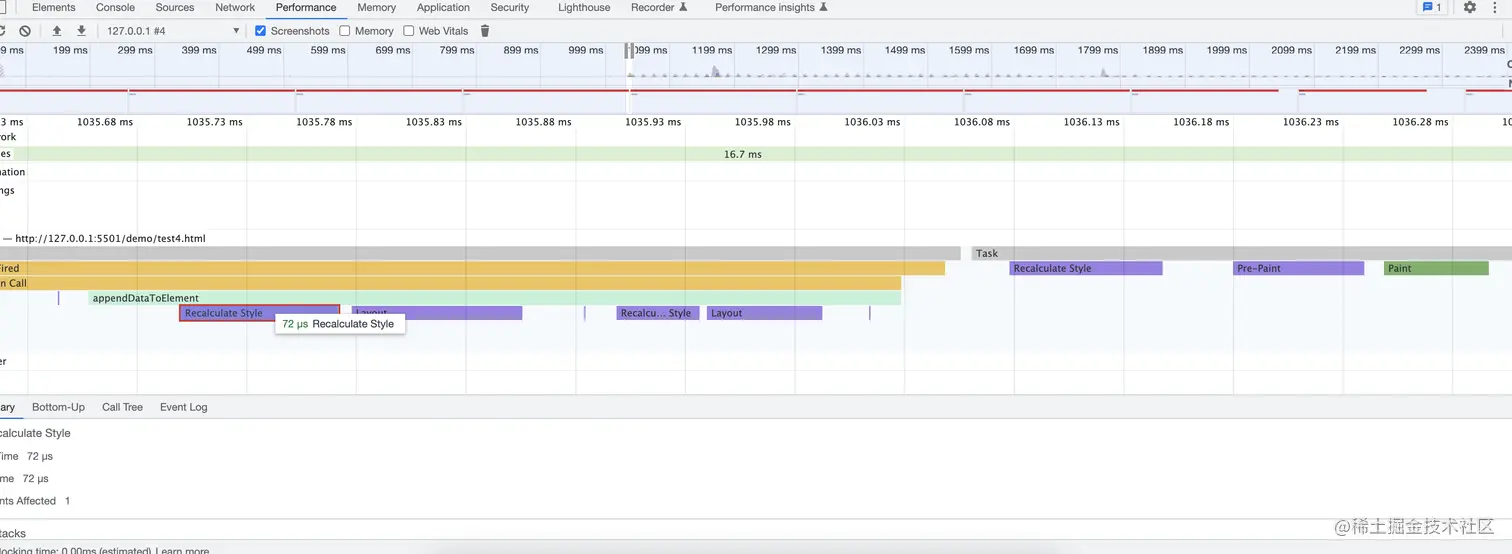The width and height of the screenshot is (1512, 554).
Task: Click the reload-and-record icon in the toolbar
Action: click(3, 31)
